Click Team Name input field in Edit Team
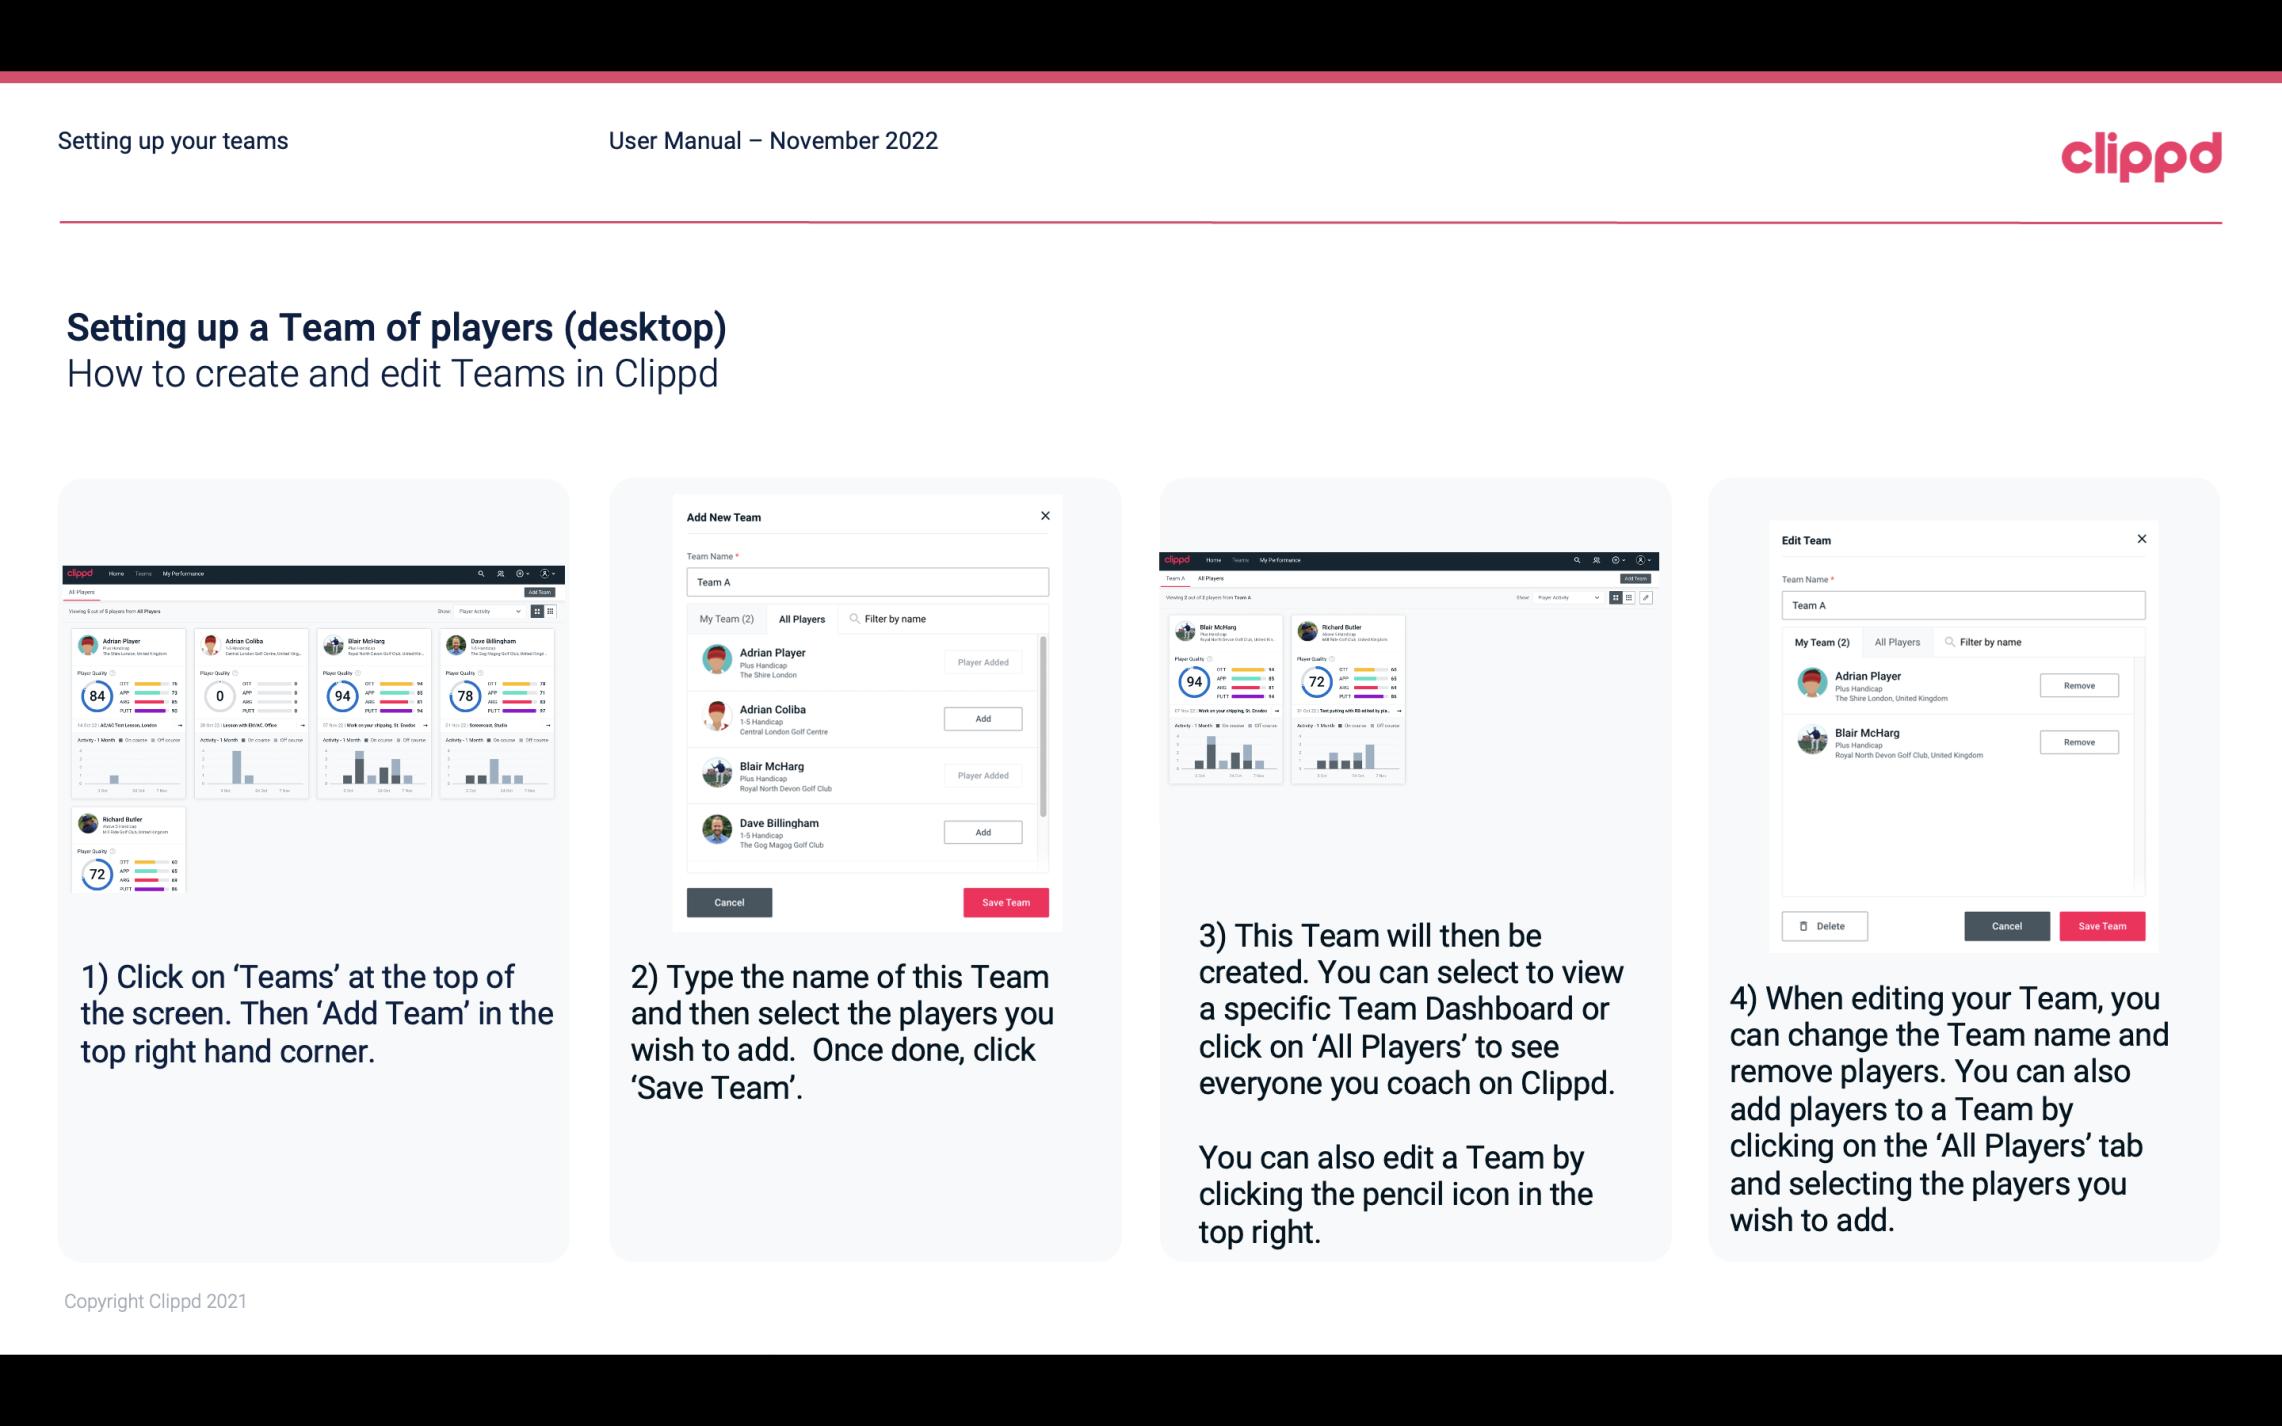Image resolution: width=2282 pixels, height=1426 pixels. (x=1963, y=603)
